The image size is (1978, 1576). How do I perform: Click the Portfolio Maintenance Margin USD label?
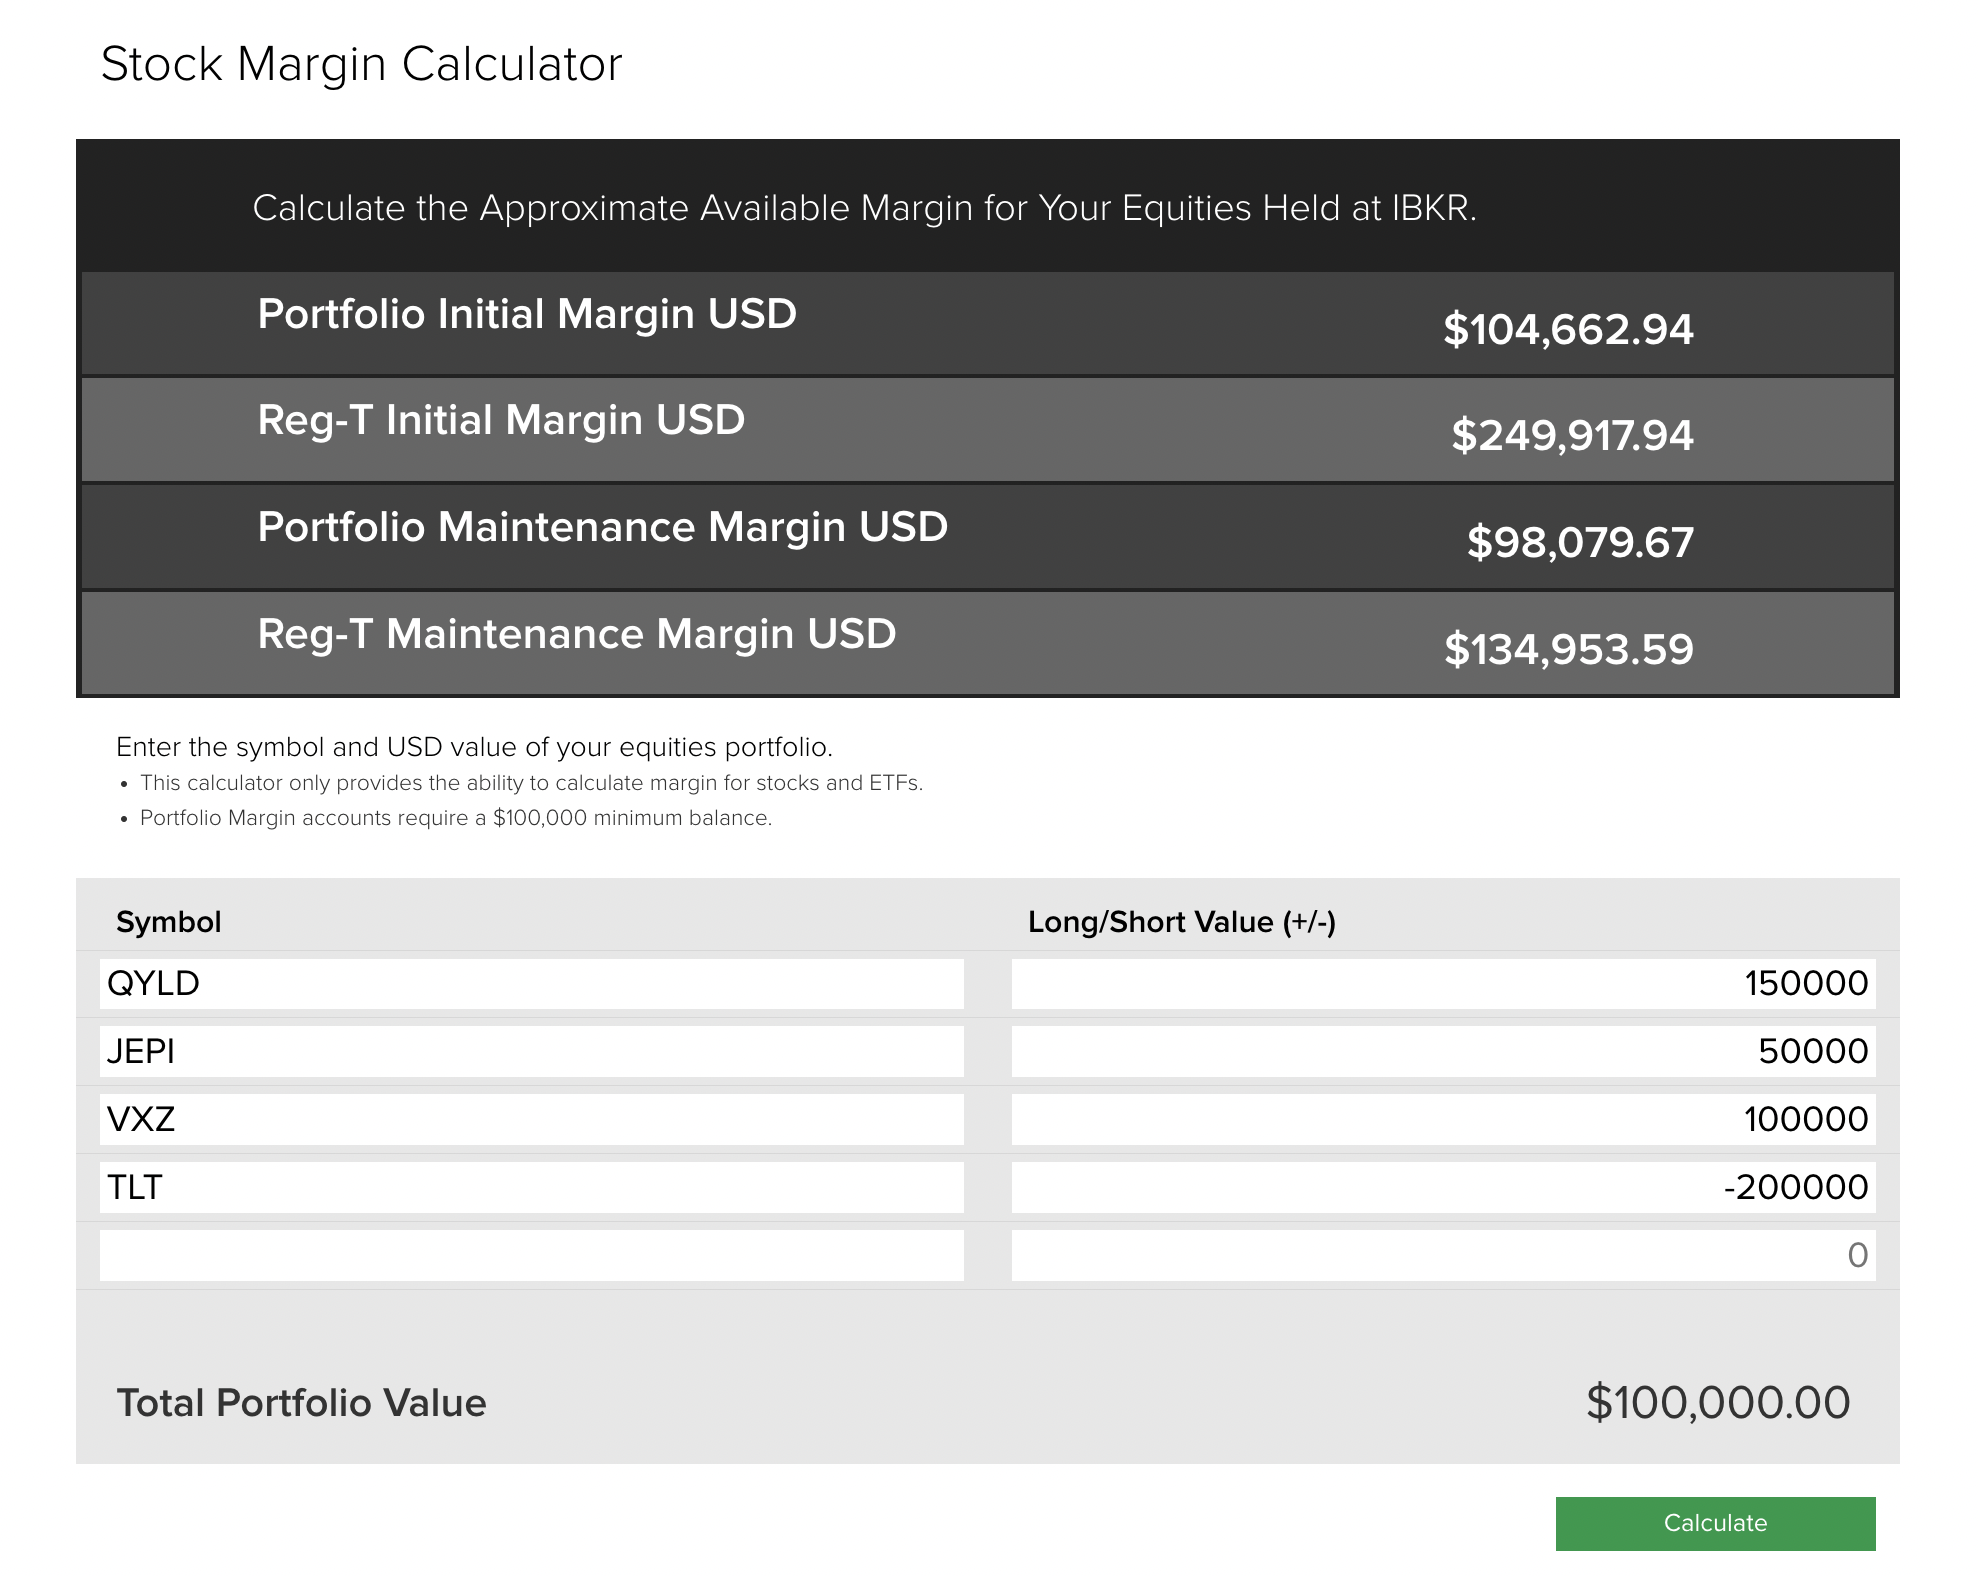602,528
